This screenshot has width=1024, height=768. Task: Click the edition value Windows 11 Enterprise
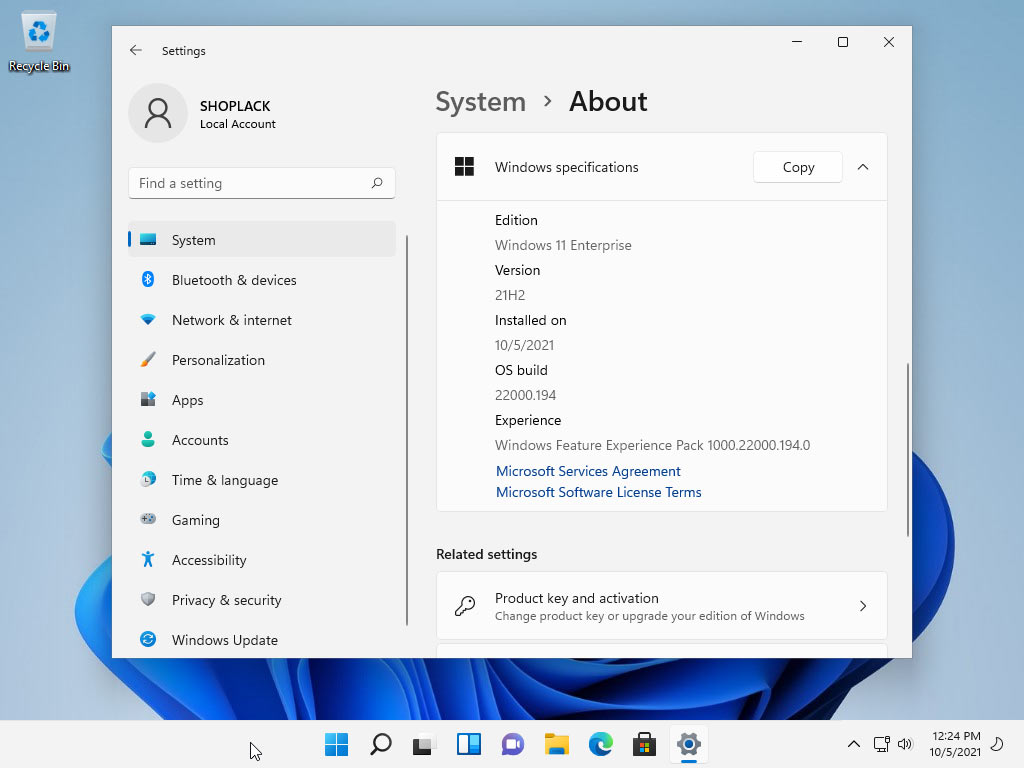click(563, 245)
